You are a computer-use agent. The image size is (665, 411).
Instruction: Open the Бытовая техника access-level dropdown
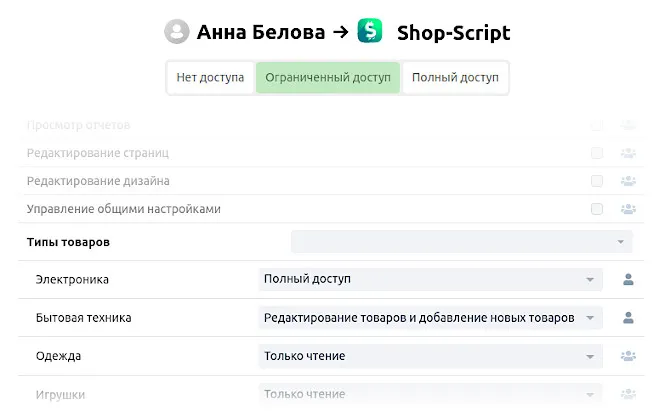[430, 317]
